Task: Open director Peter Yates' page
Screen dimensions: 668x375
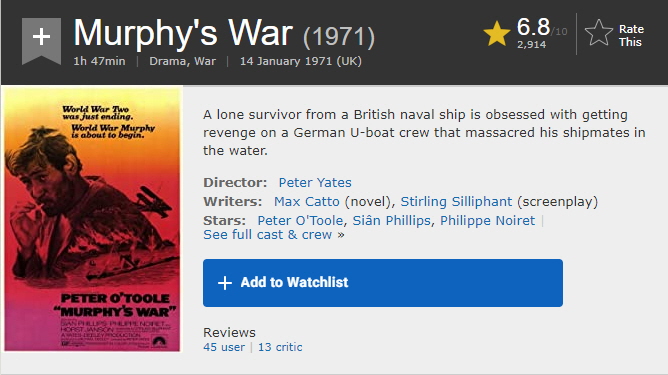Action: click(315, 182)
